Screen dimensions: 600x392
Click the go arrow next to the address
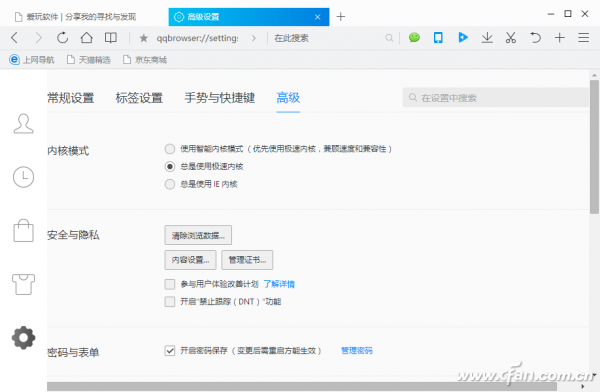coord(254,38)
